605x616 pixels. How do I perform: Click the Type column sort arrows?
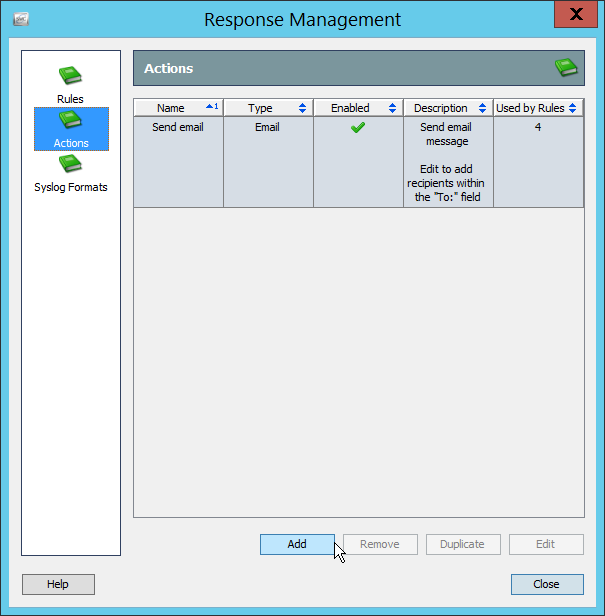coord(302,108)
